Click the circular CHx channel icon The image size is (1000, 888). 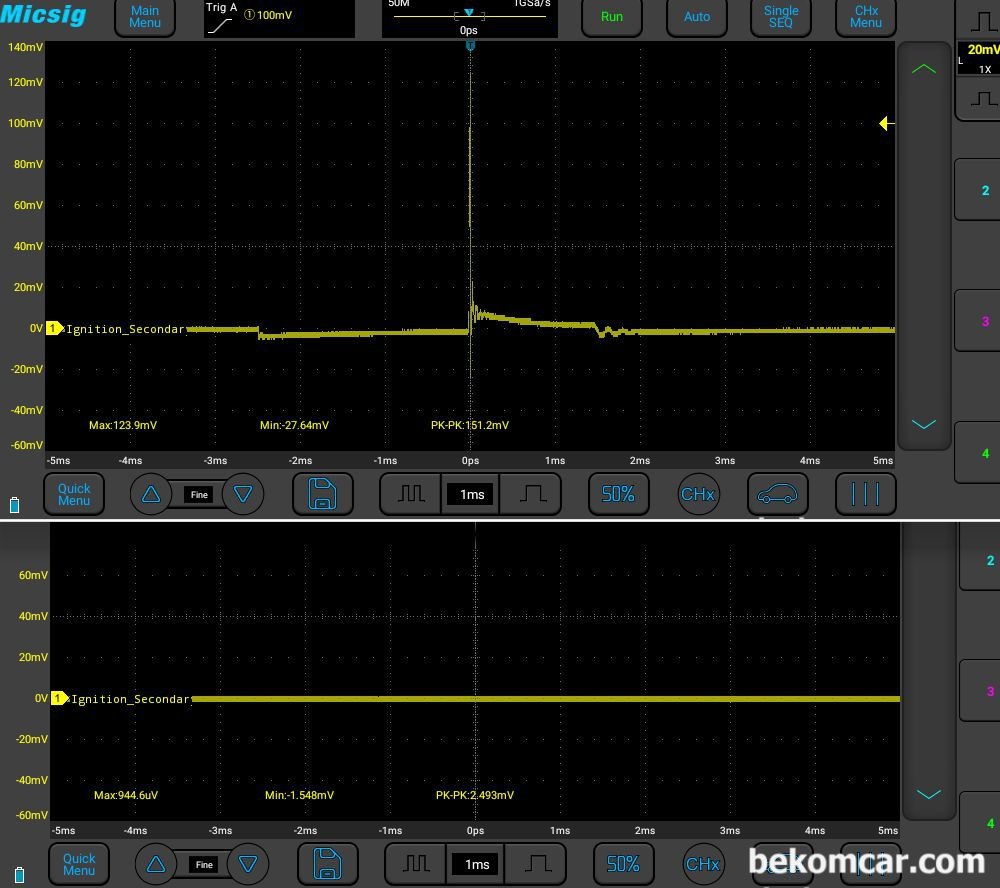point(698,494)
